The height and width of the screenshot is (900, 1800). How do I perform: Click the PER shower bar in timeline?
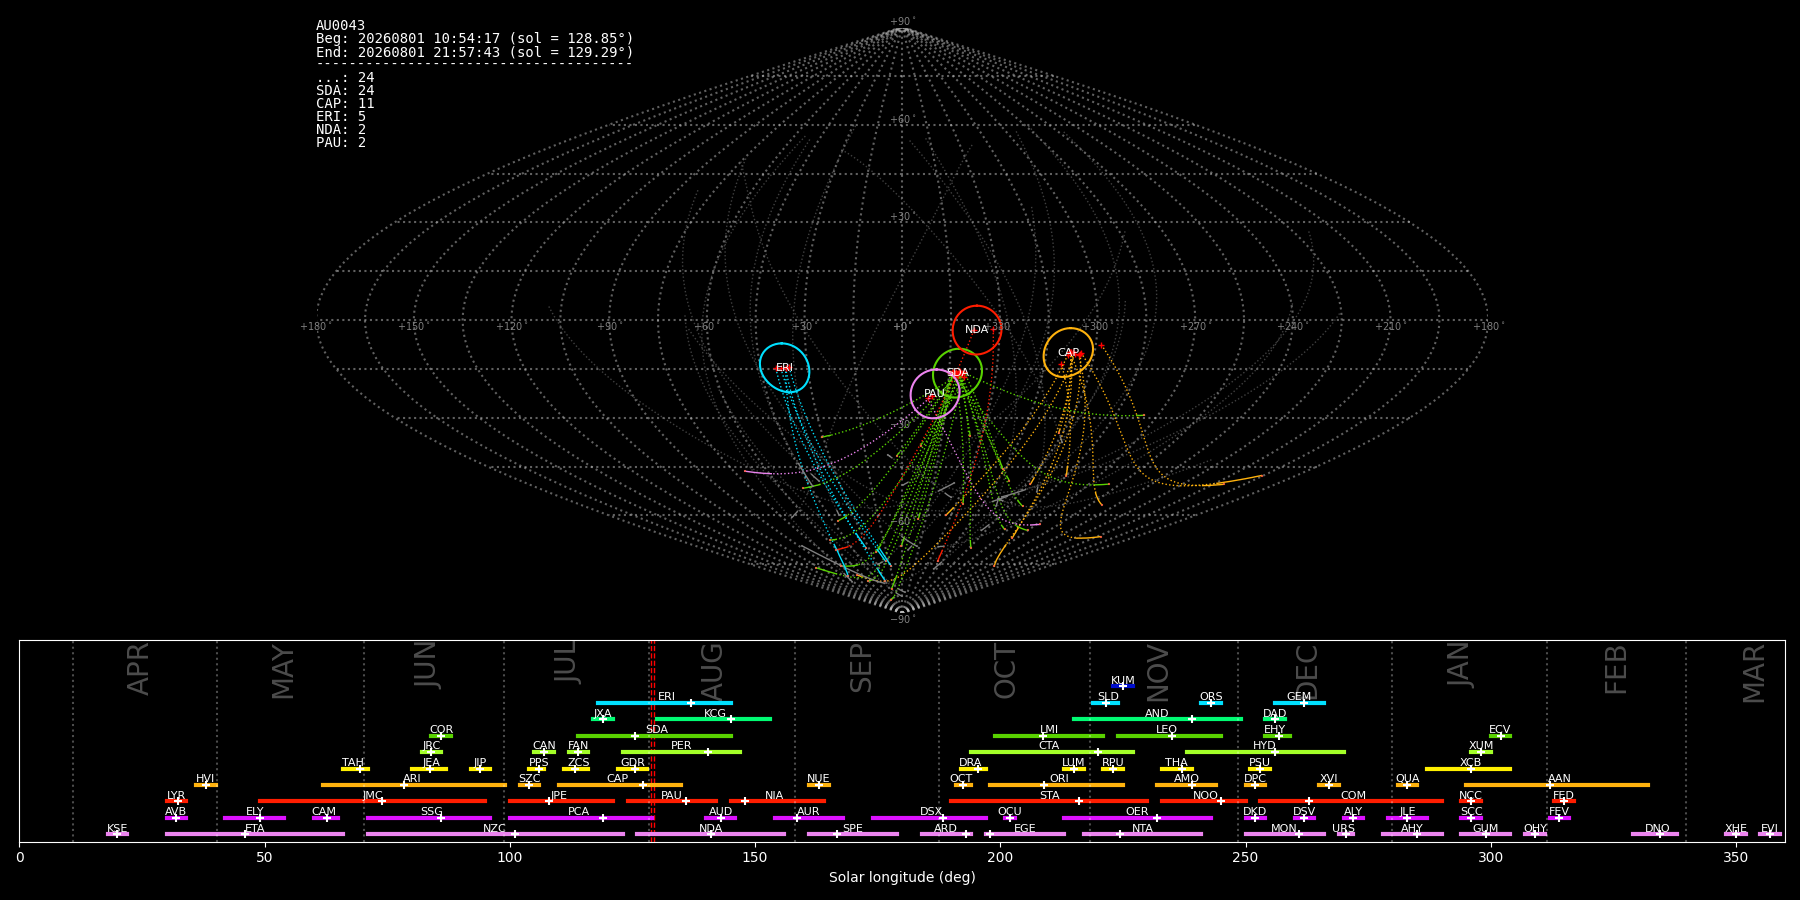[681, 752]
